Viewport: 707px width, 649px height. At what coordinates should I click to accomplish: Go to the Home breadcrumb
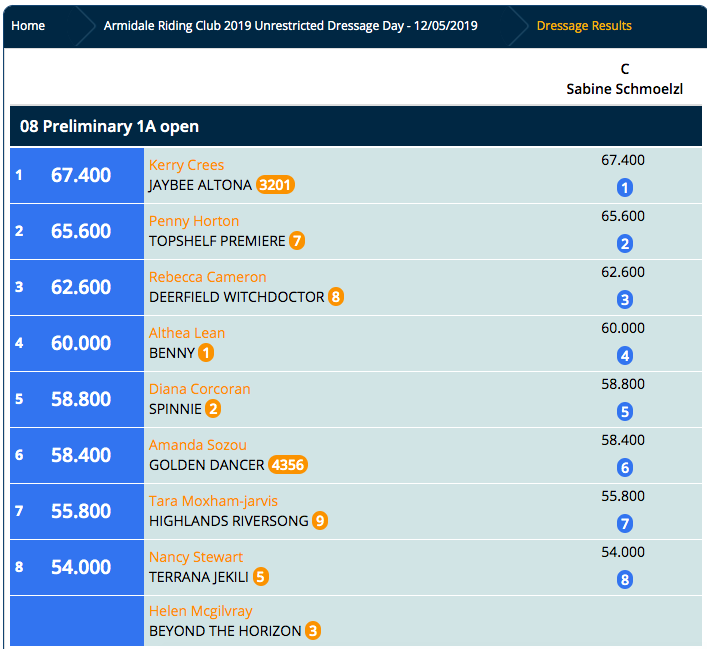[x=28, y=26]
